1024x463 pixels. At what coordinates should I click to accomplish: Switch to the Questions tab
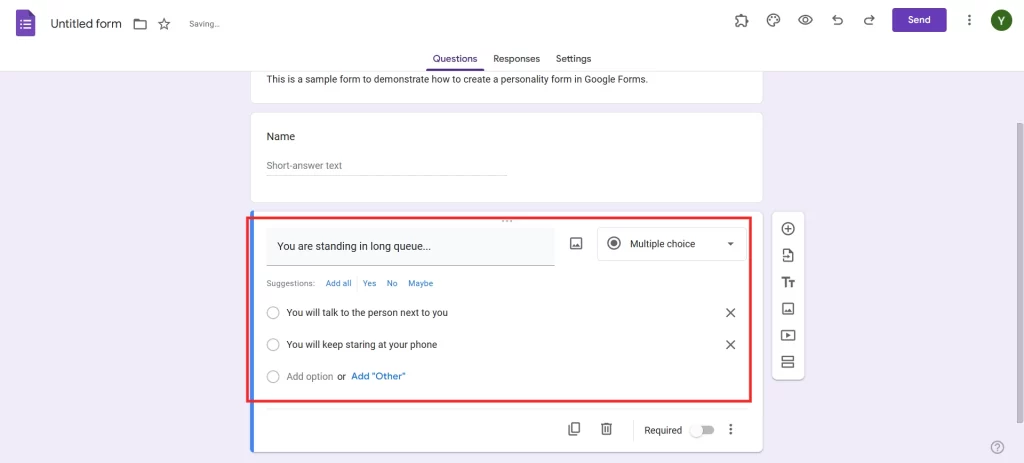455,59
